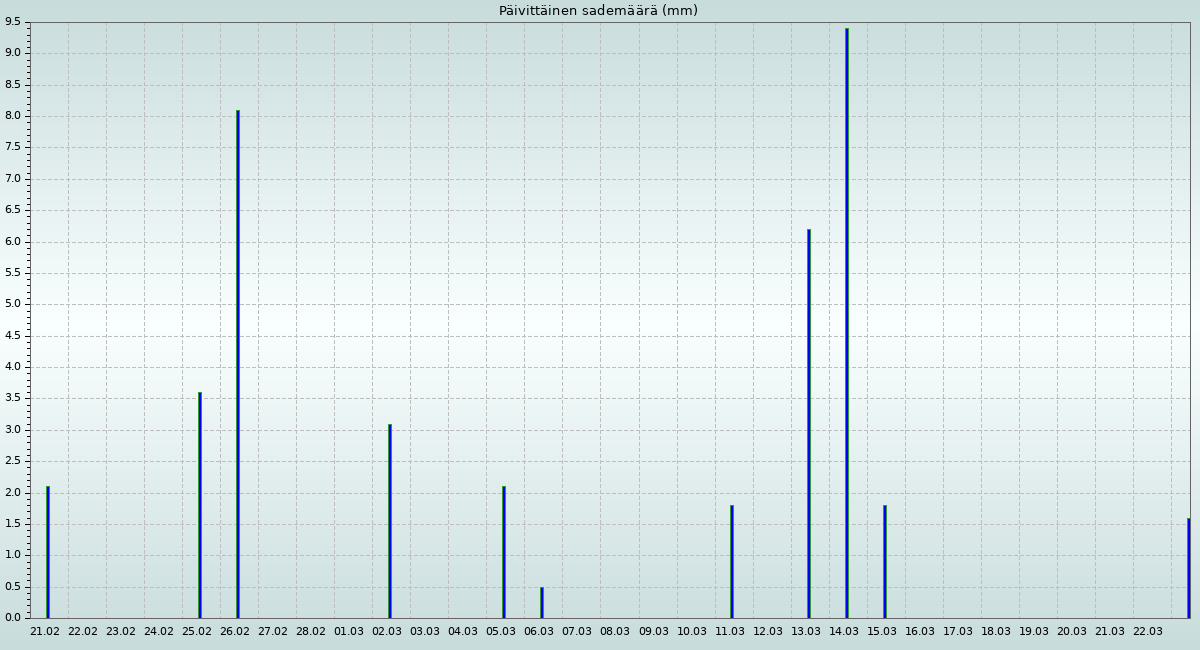Click the 14.03 date label on x-axis
The height and width of the screenshot is (650, 1200).
point(844,632)
